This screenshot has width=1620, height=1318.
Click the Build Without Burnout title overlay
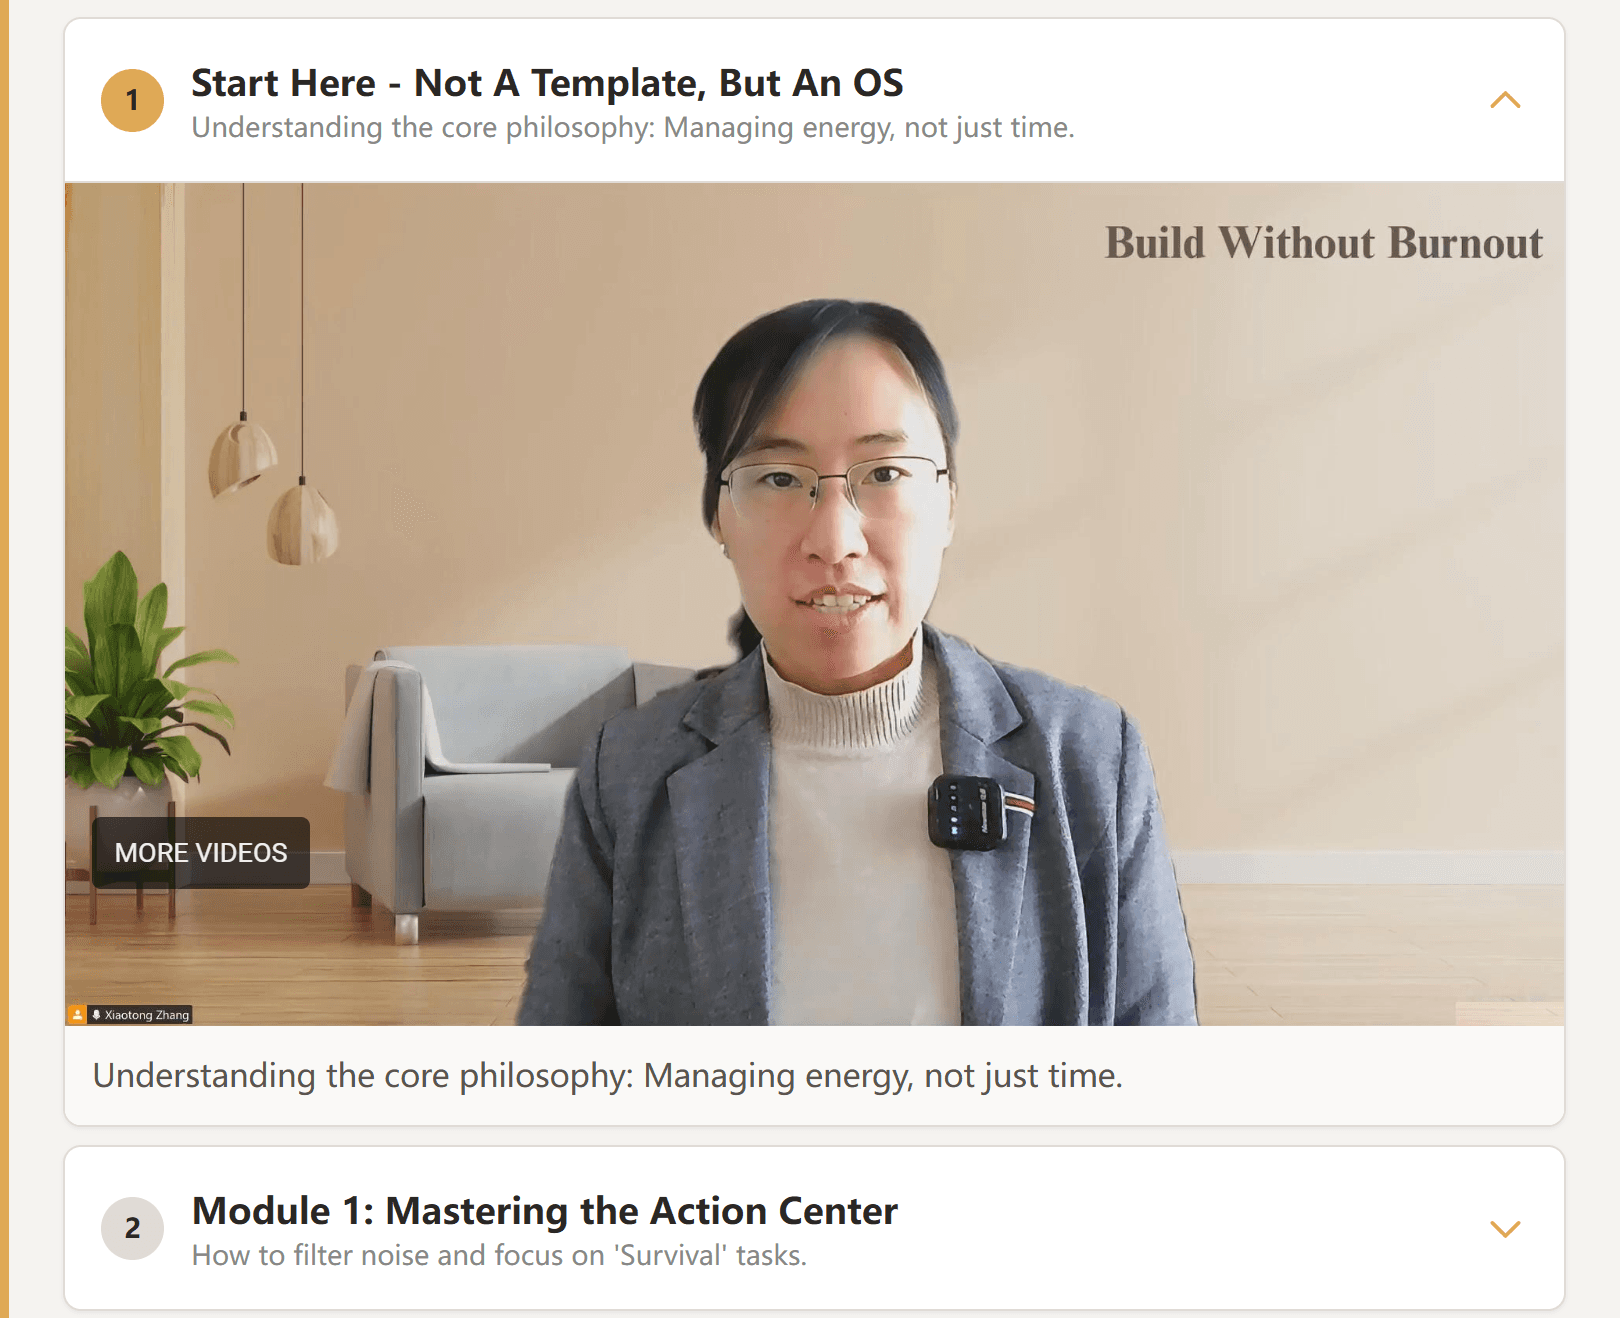(1323, 243)
